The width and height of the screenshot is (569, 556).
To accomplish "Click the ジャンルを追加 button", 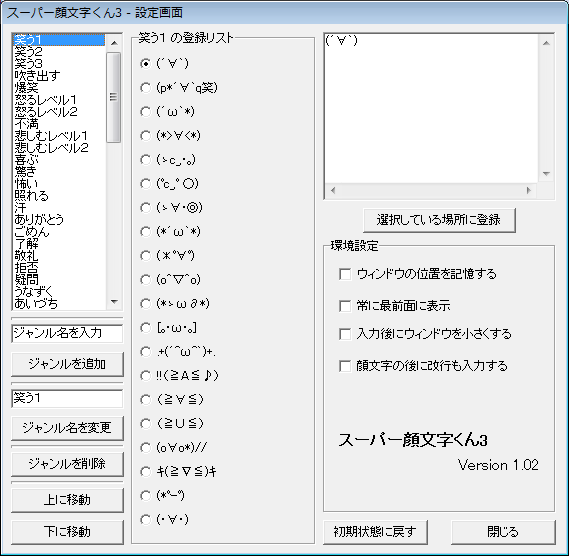I will [x=67, y=364].
